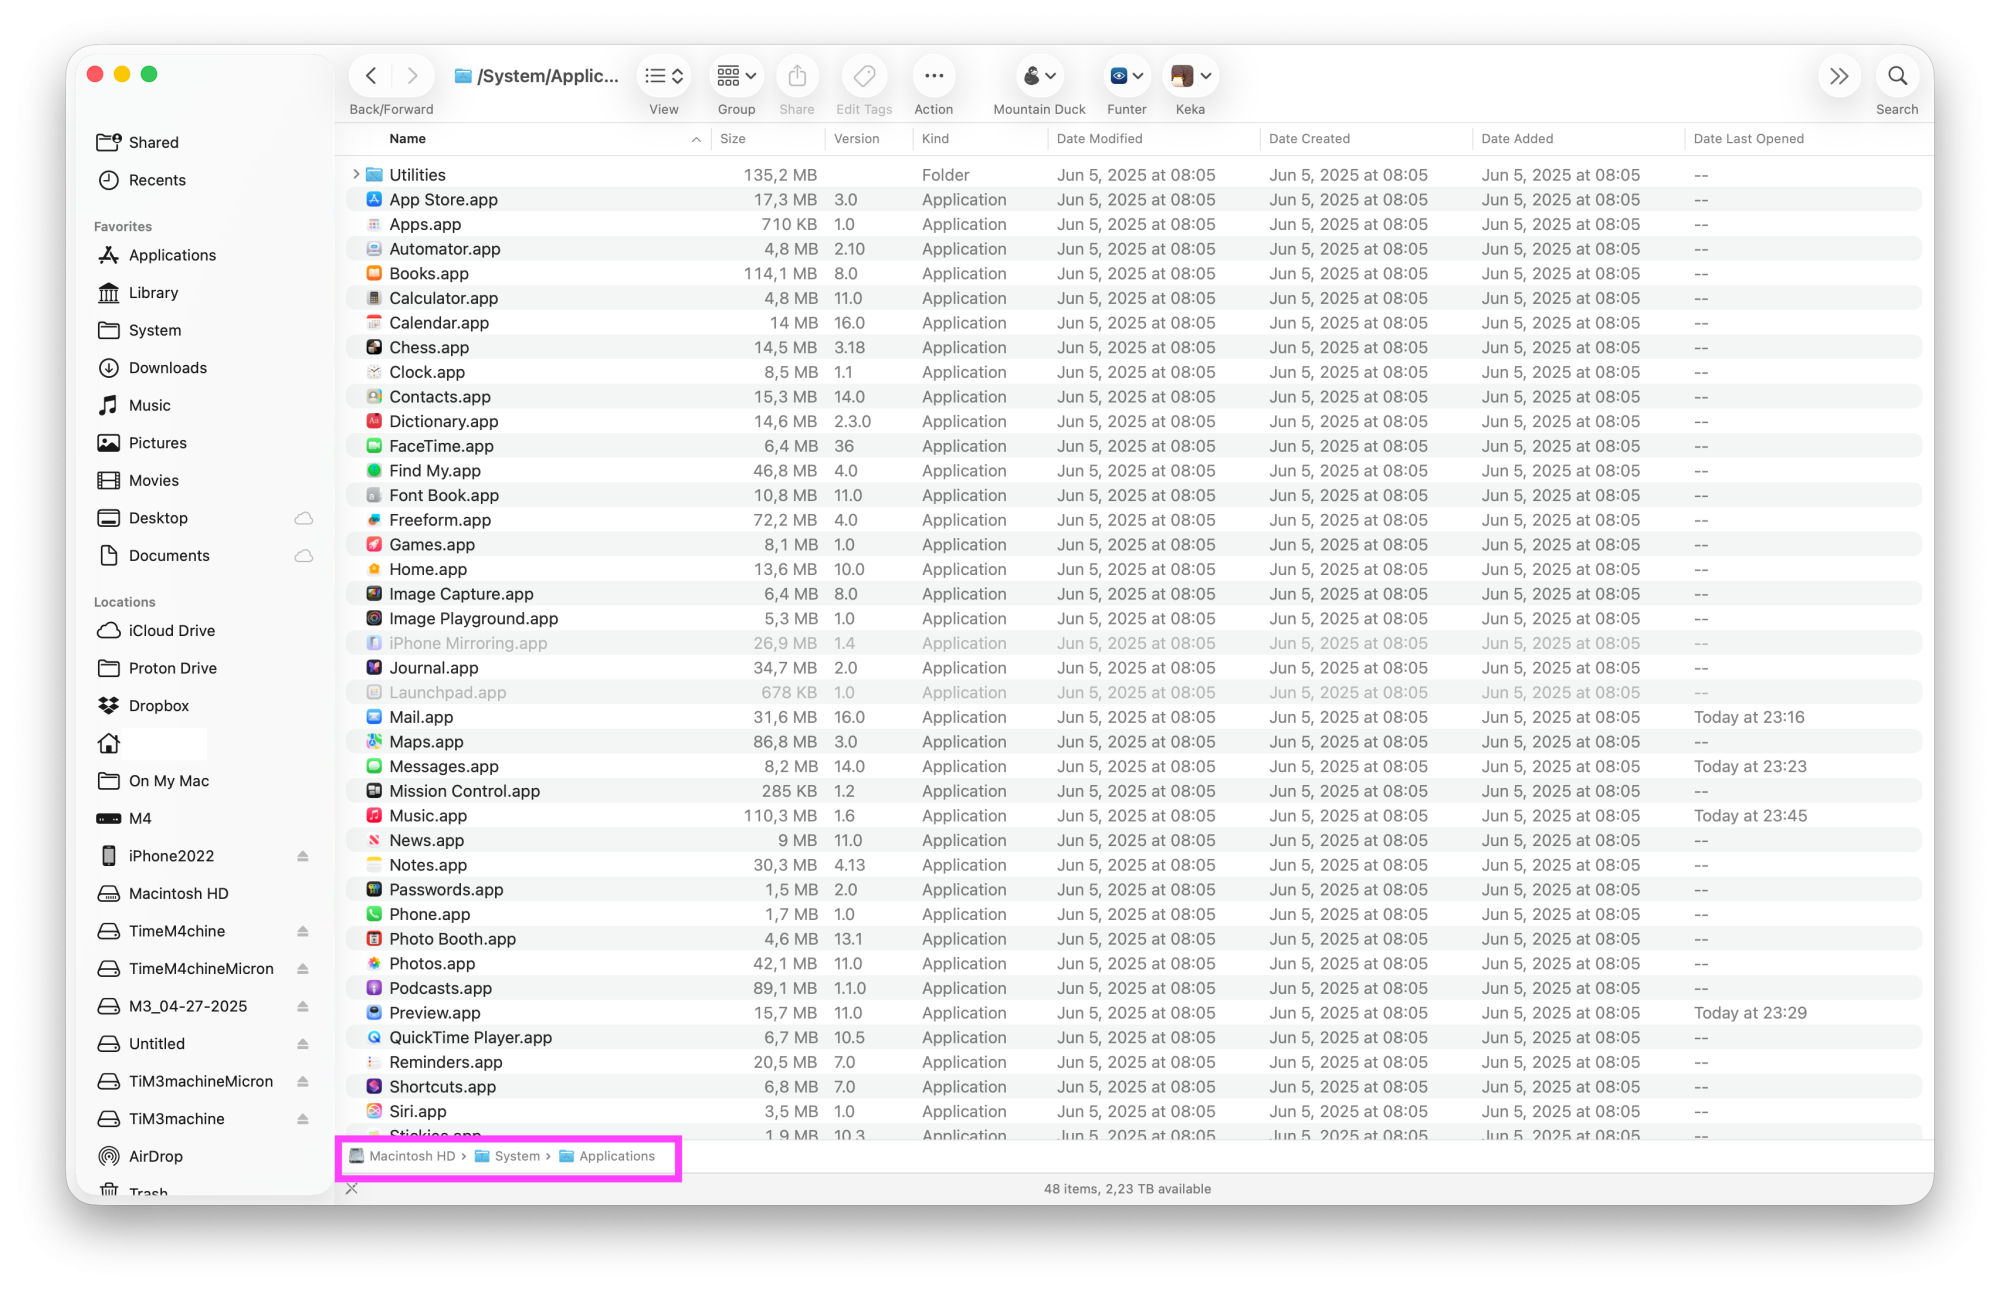Open the Group dropdown

[x=736, y=77]
